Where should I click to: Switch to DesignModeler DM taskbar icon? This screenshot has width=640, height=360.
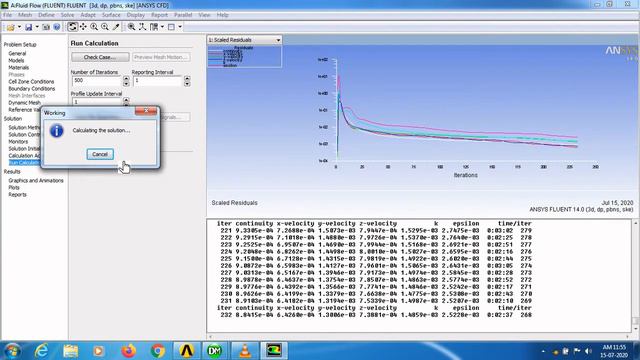point(215,351)
